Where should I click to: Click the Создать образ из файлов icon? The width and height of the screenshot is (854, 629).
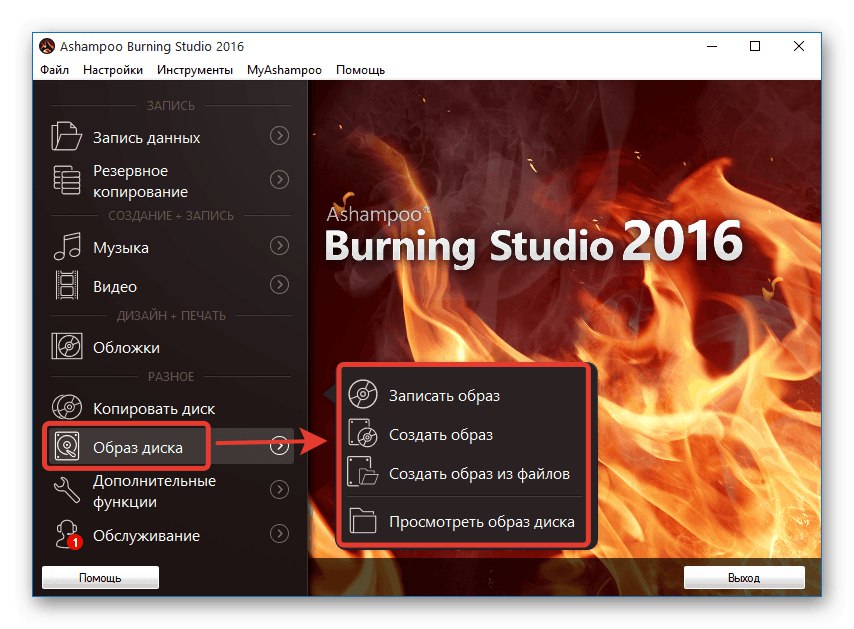click(363, 472)
